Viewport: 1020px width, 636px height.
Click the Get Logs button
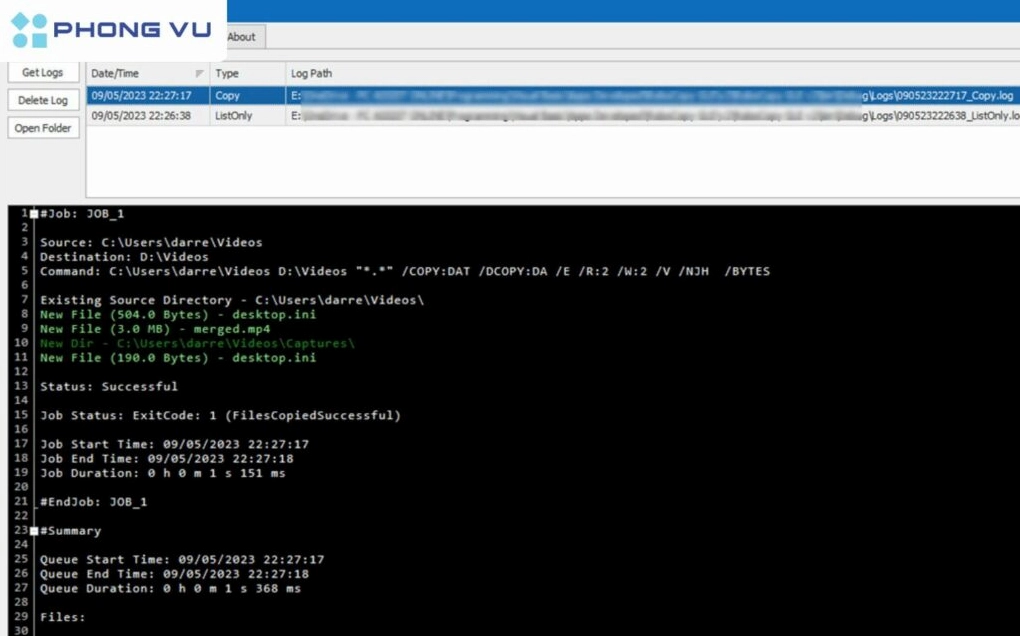[x=42, y=72]
